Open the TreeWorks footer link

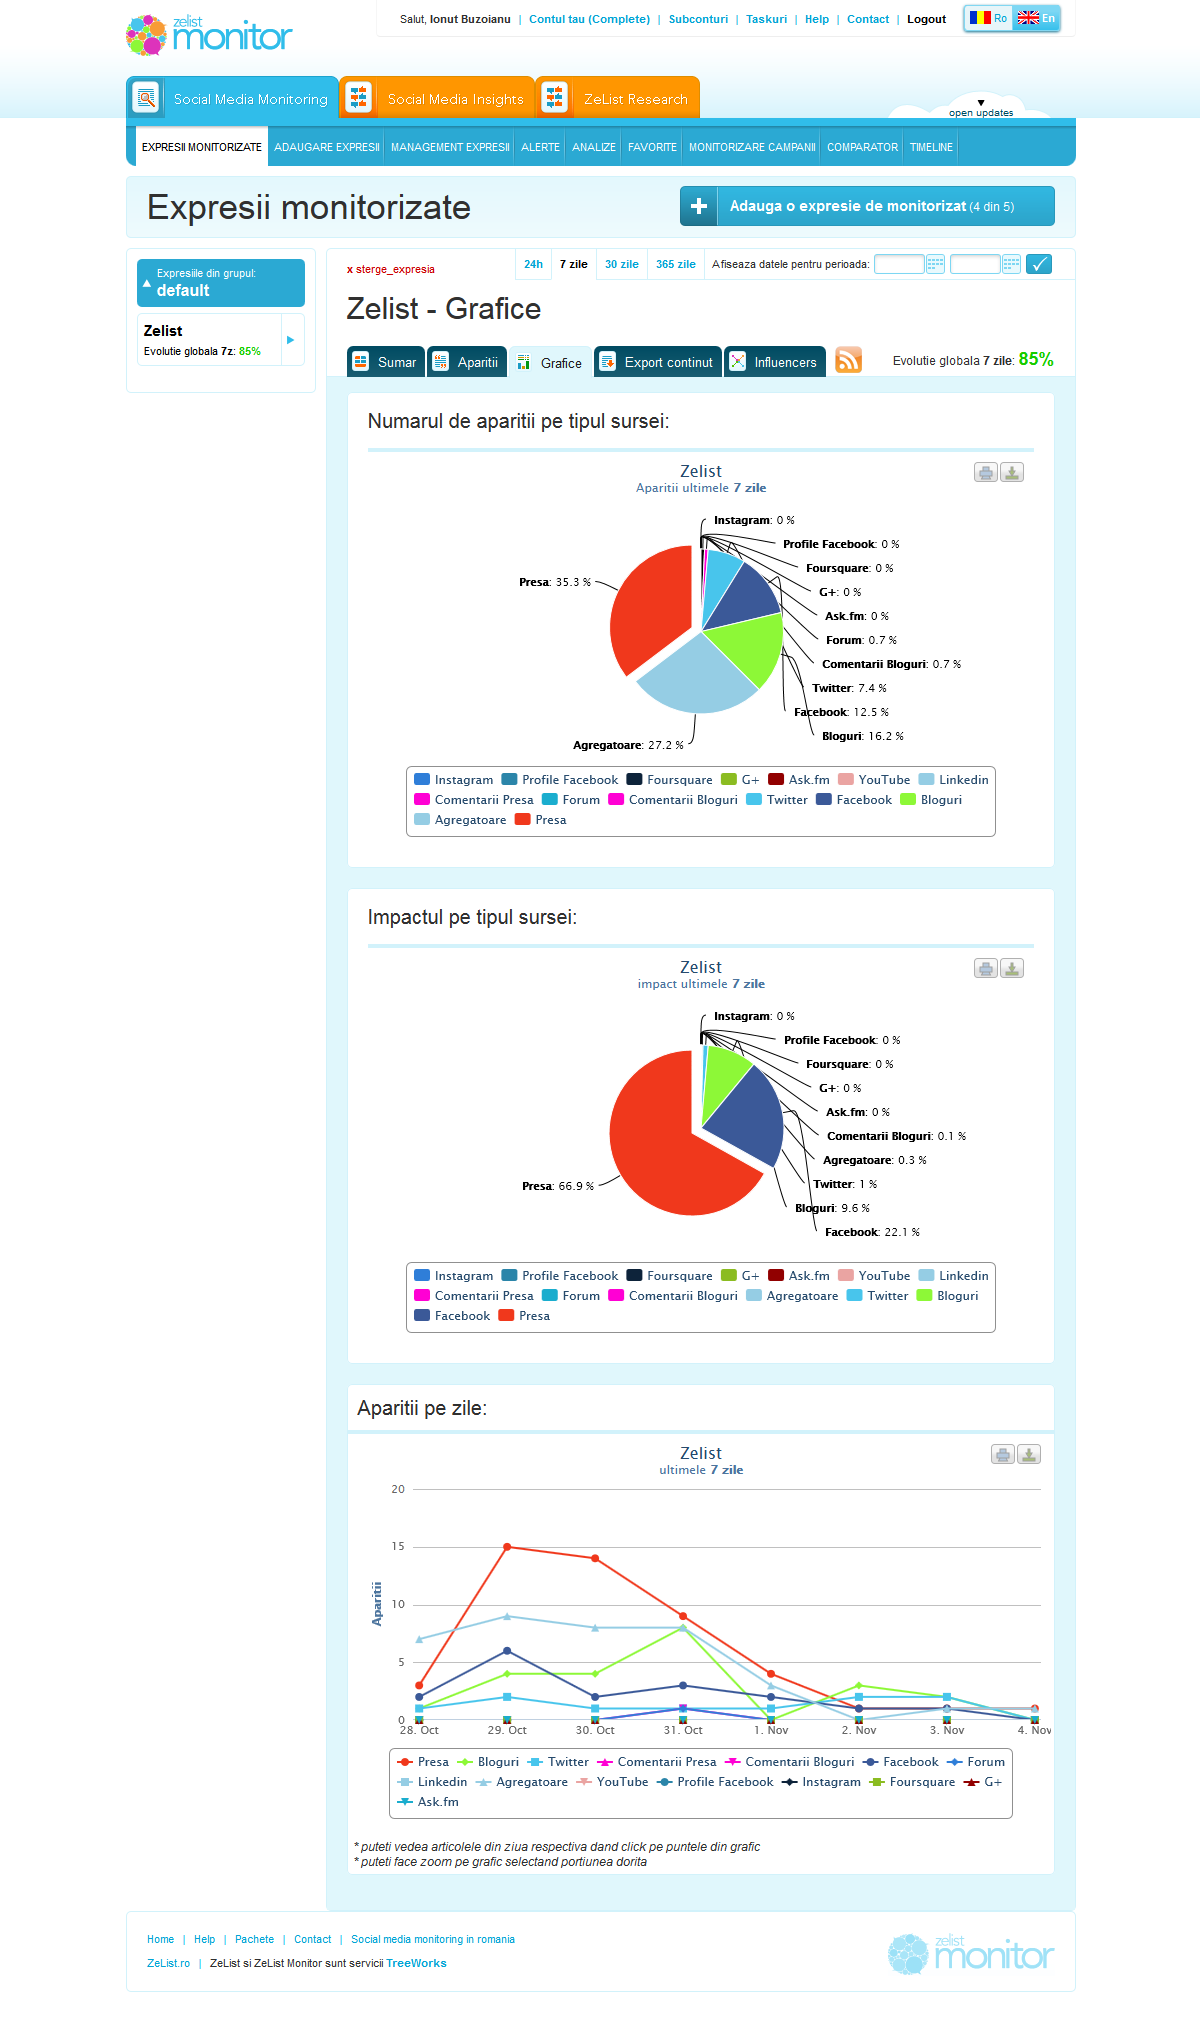click(x=416, y=1963)
